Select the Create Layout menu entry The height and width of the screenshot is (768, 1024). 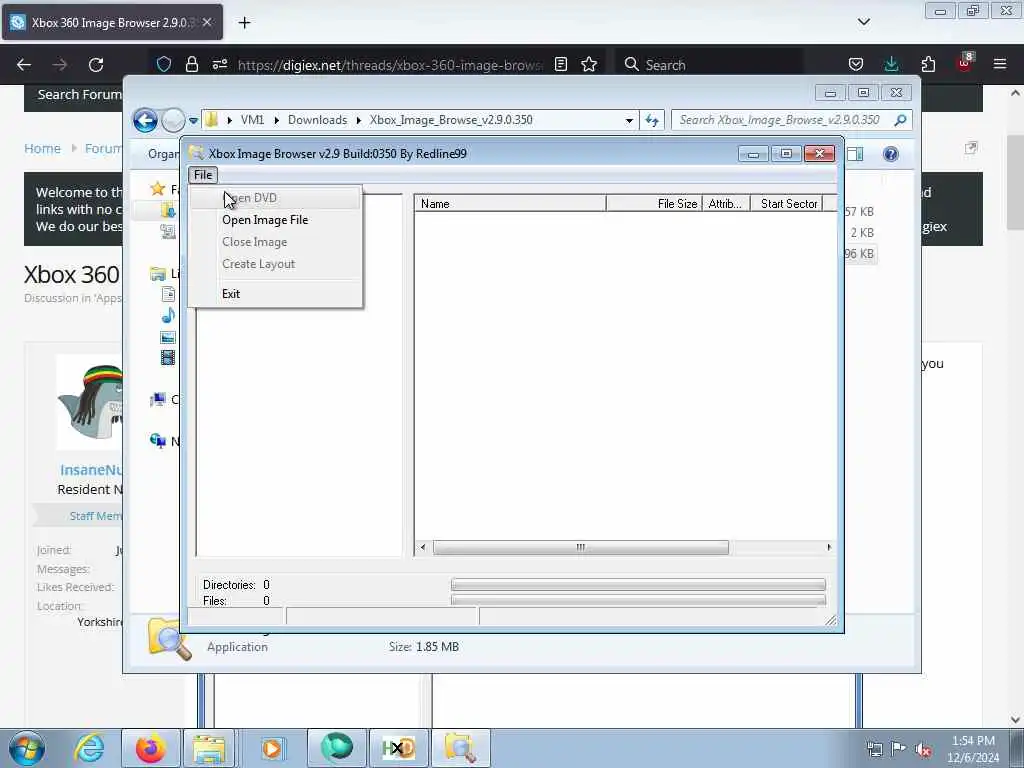click(259, 264)
